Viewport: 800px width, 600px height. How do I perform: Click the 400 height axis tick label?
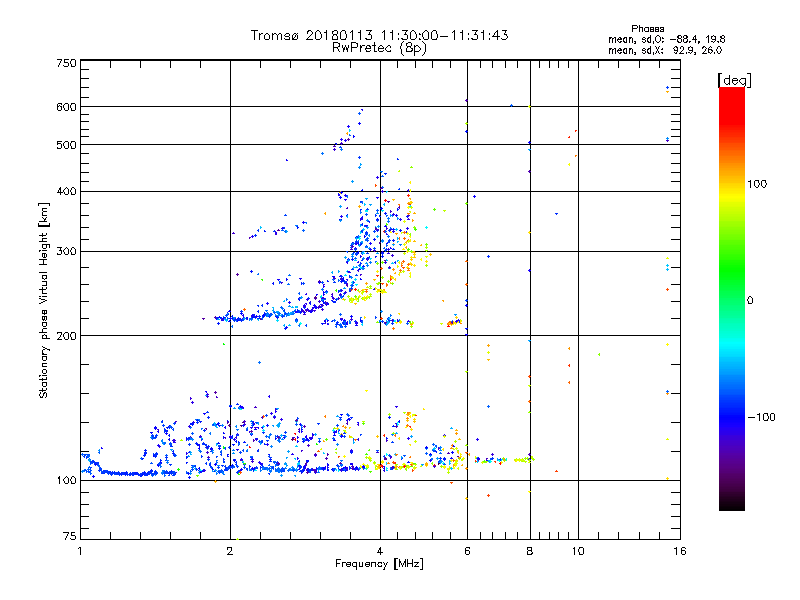66,191
